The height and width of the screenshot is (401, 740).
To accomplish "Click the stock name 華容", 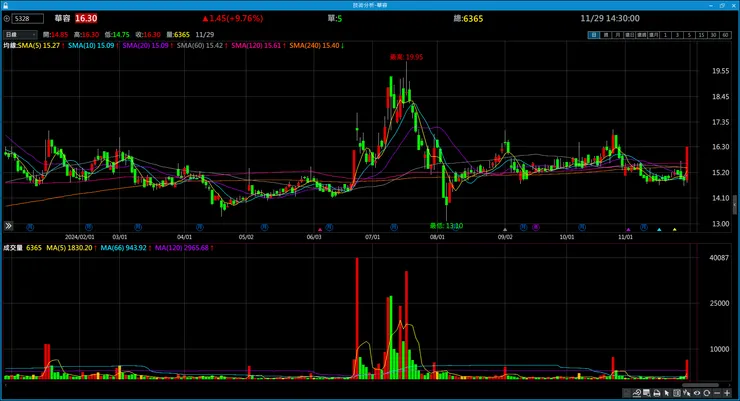I will click(x=62, y=18).
